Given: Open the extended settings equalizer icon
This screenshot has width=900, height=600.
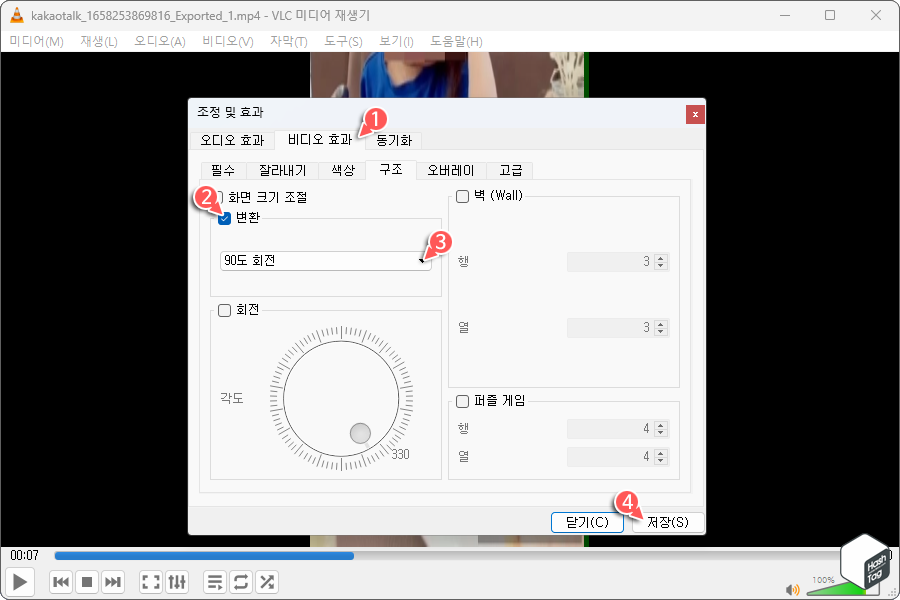Looking at the screenshot, I should [x=177, y=581].
